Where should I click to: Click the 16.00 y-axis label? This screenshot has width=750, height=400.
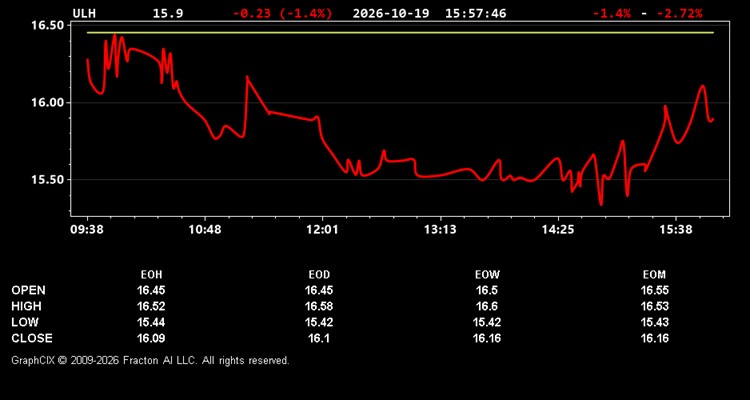(48, 102)
